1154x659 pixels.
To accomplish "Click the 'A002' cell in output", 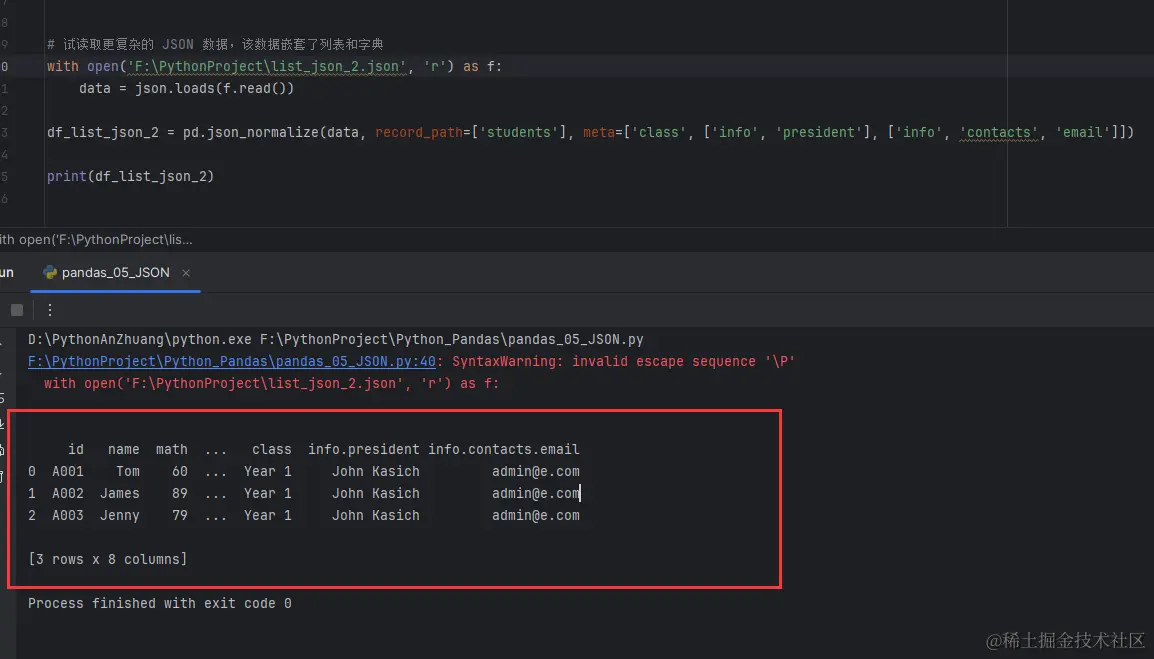I will 68,493.
